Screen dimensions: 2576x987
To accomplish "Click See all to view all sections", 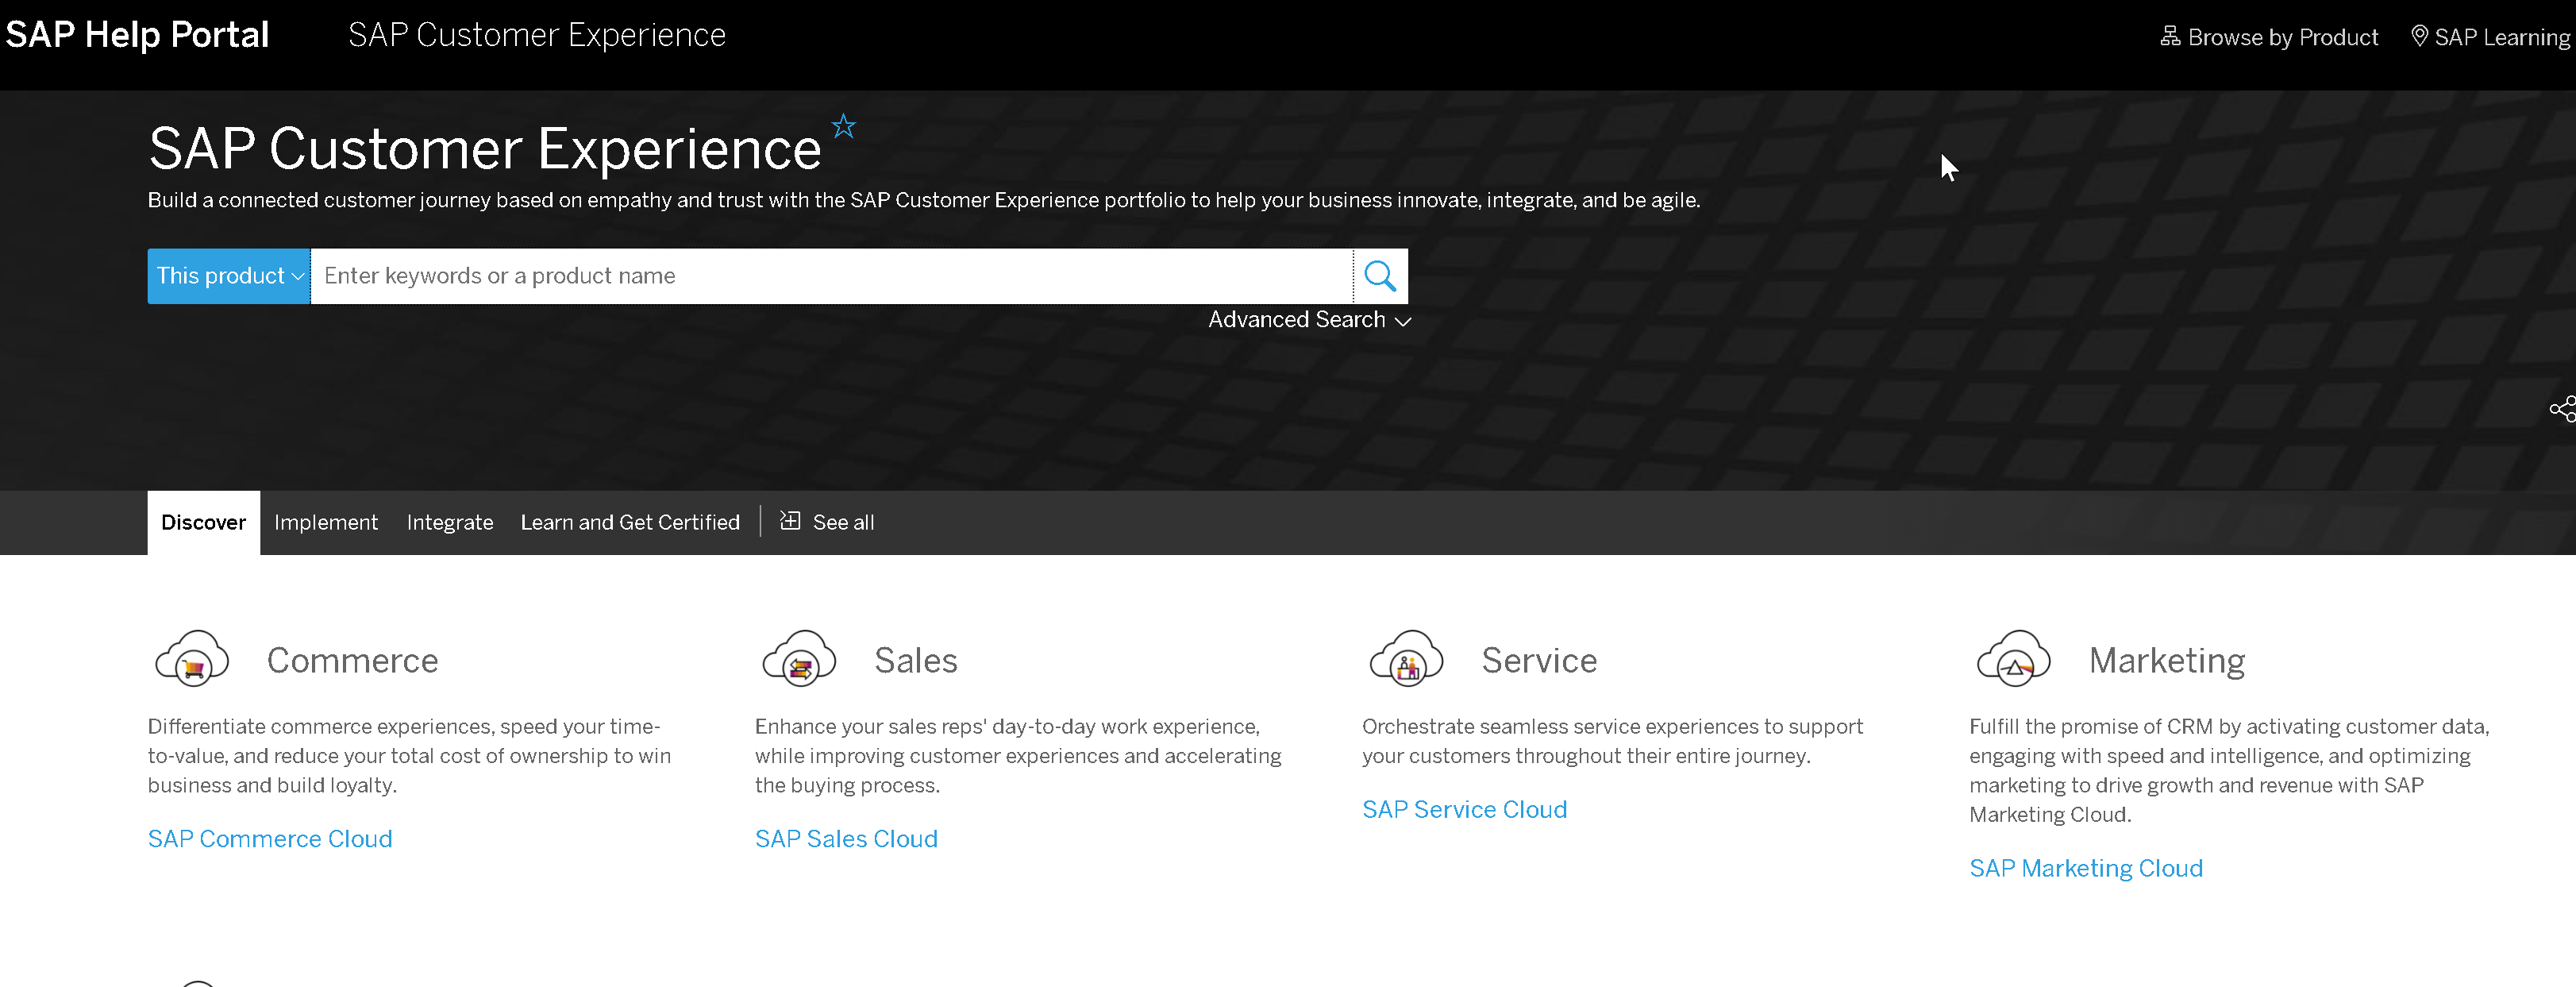I will (843, 523).
